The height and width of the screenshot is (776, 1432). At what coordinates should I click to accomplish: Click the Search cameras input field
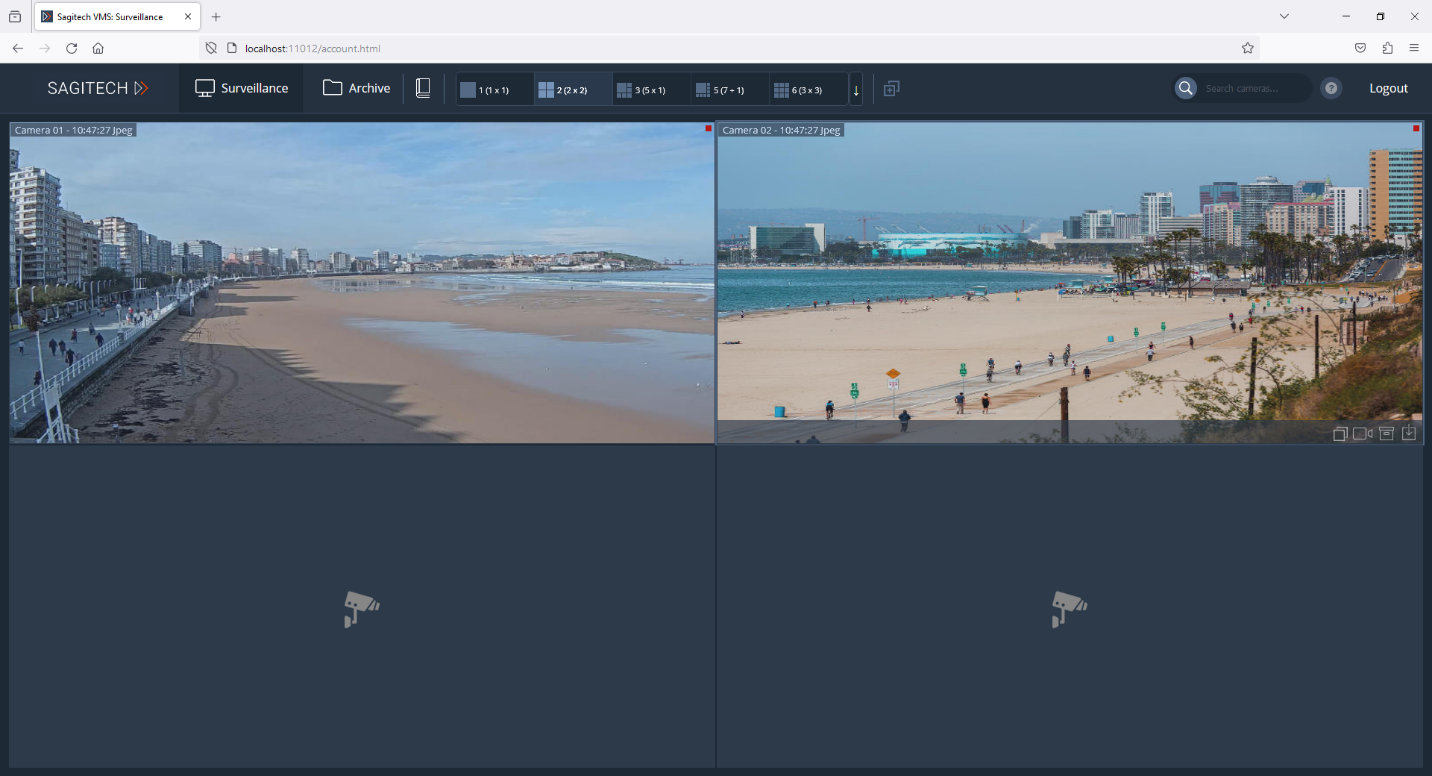[1253, 88]
